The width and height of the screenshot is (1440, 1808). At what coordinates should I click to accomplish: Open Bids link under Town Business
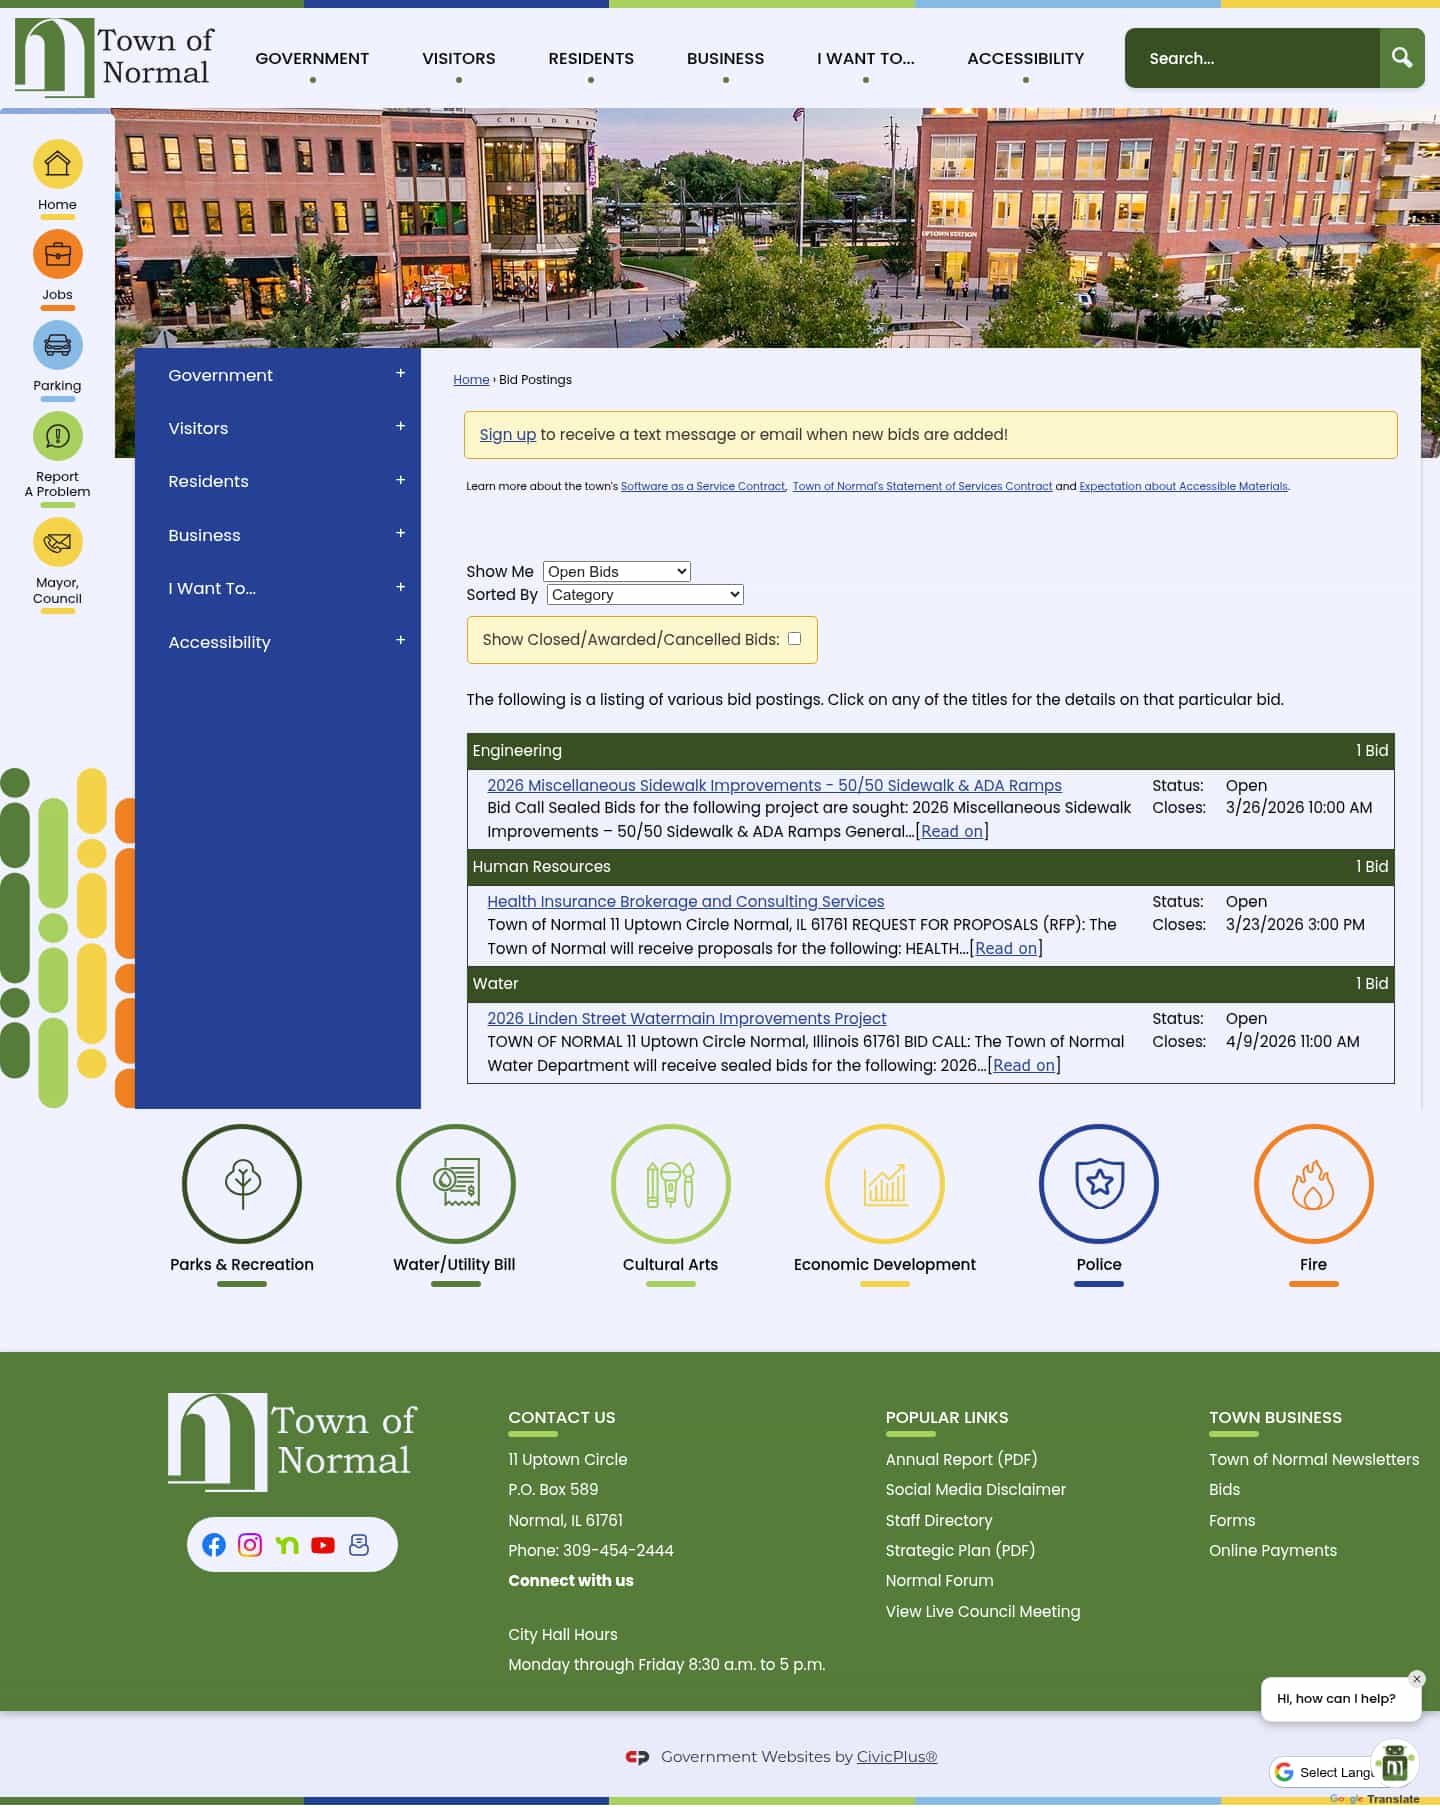(1224, 1489)
